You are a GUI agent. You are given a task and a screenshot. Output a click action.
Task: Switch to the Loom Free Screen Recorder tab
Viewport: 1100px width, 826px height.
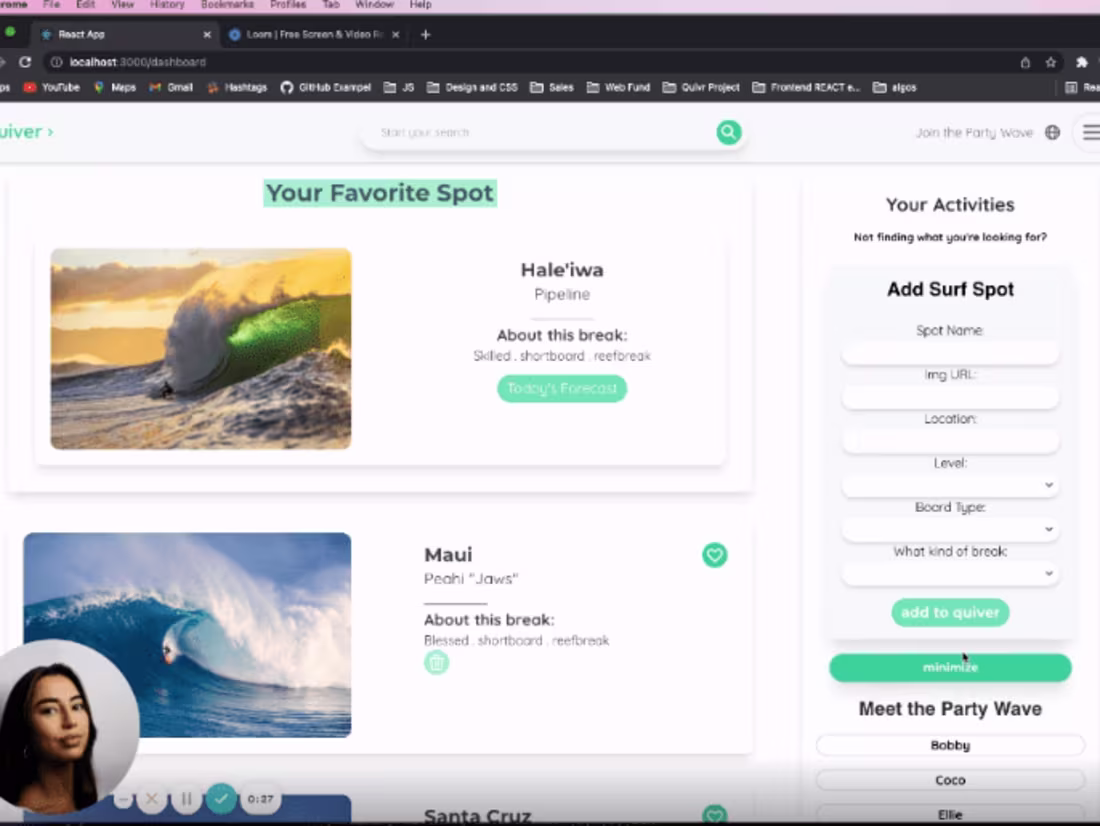[310, 32]
